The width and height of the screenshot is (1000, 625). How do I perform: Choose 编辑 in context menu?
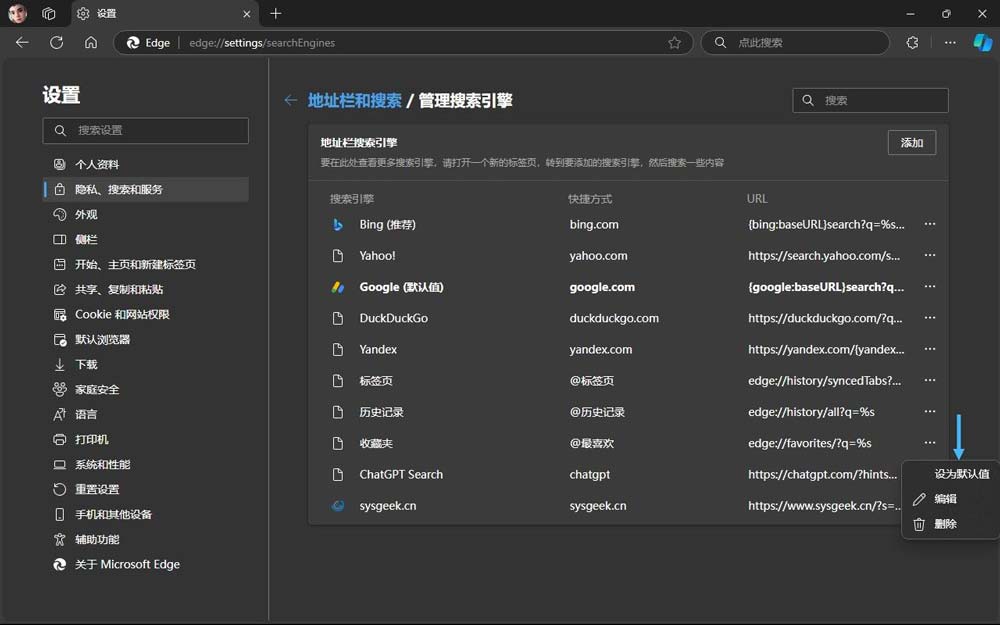coord(950,499)
